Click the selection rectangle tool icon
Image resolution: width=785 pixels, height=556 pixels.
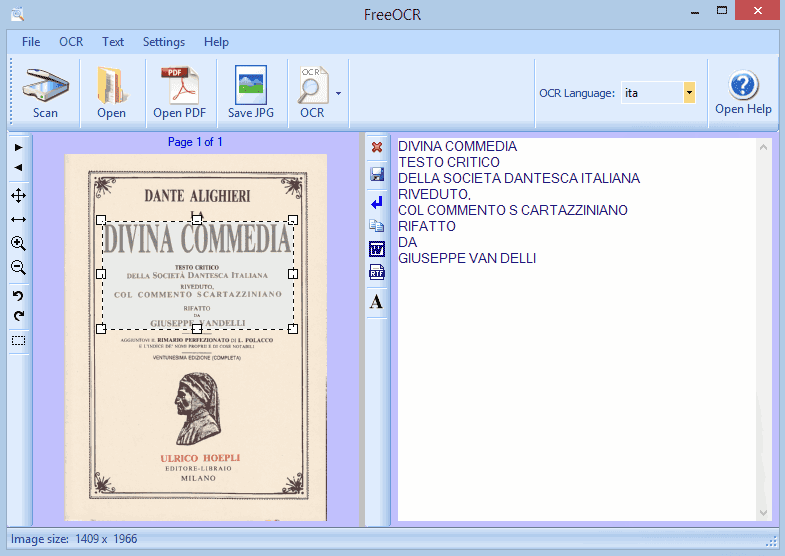coord(19,341)
